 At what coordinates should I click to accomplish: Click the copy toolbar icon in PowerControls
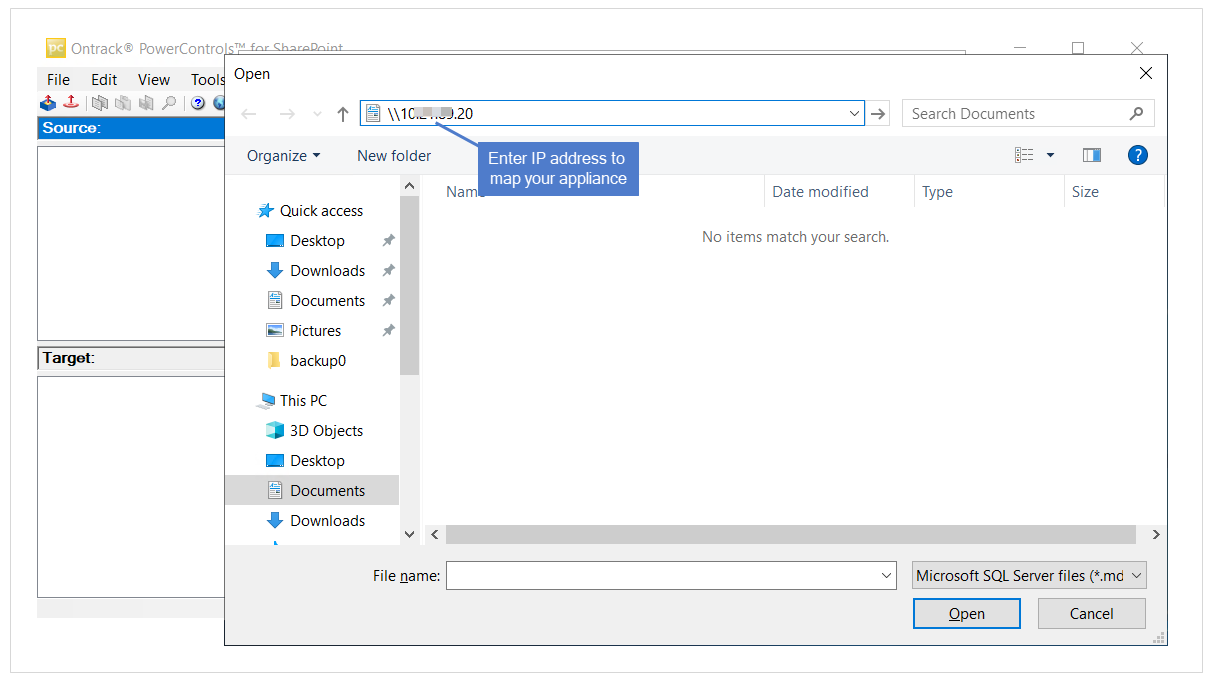point(100,102)
